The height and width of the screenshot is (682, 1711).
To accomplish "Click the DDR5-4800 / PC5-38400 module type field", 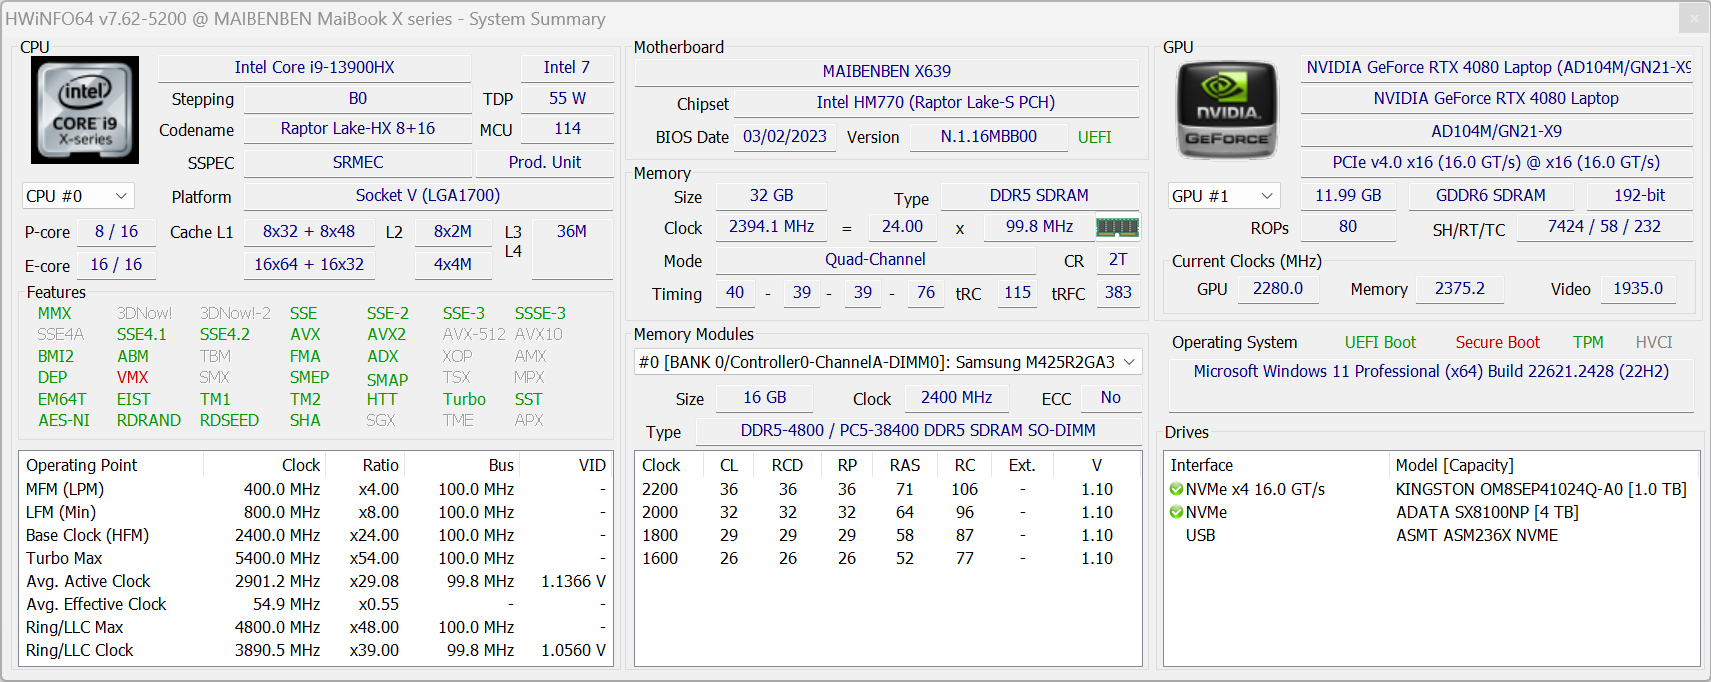I will 917,431.
